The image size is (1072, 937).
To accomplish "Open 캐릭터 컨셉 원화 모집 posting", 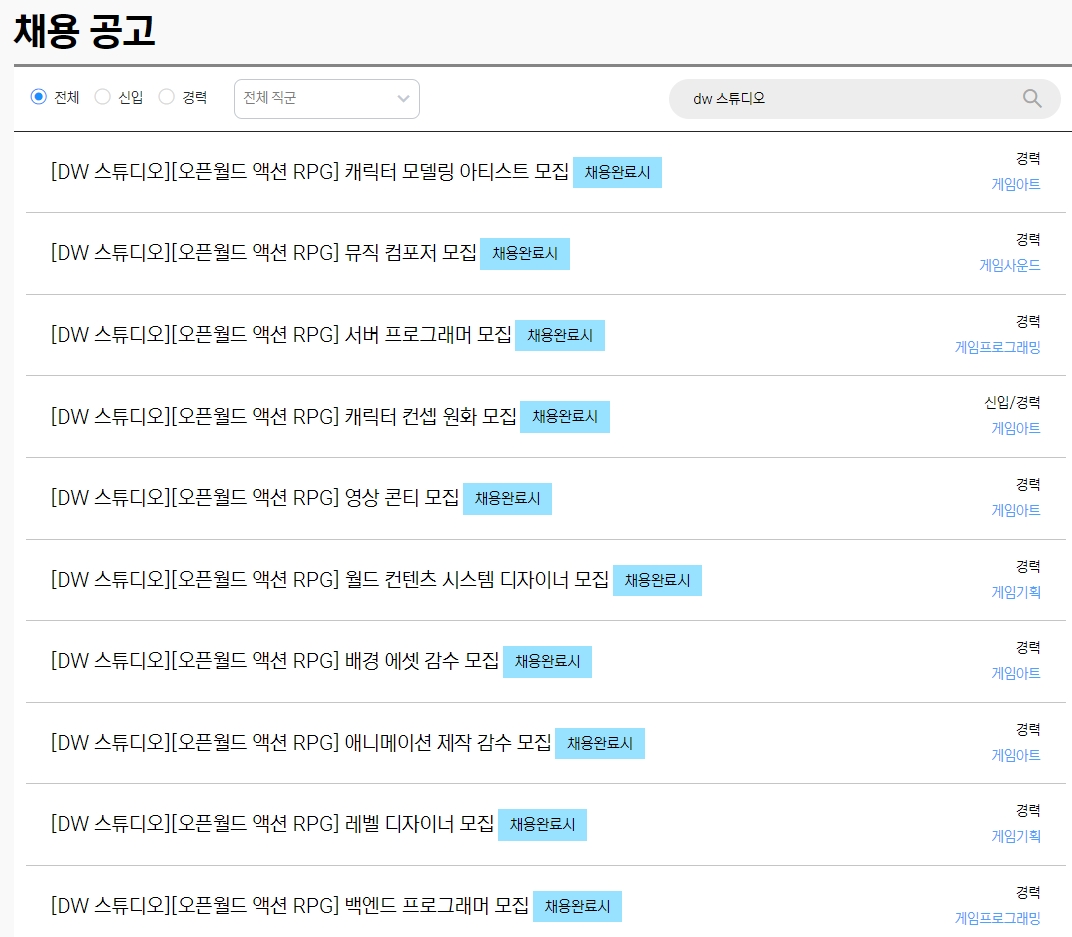I will [x=284, y=416].
